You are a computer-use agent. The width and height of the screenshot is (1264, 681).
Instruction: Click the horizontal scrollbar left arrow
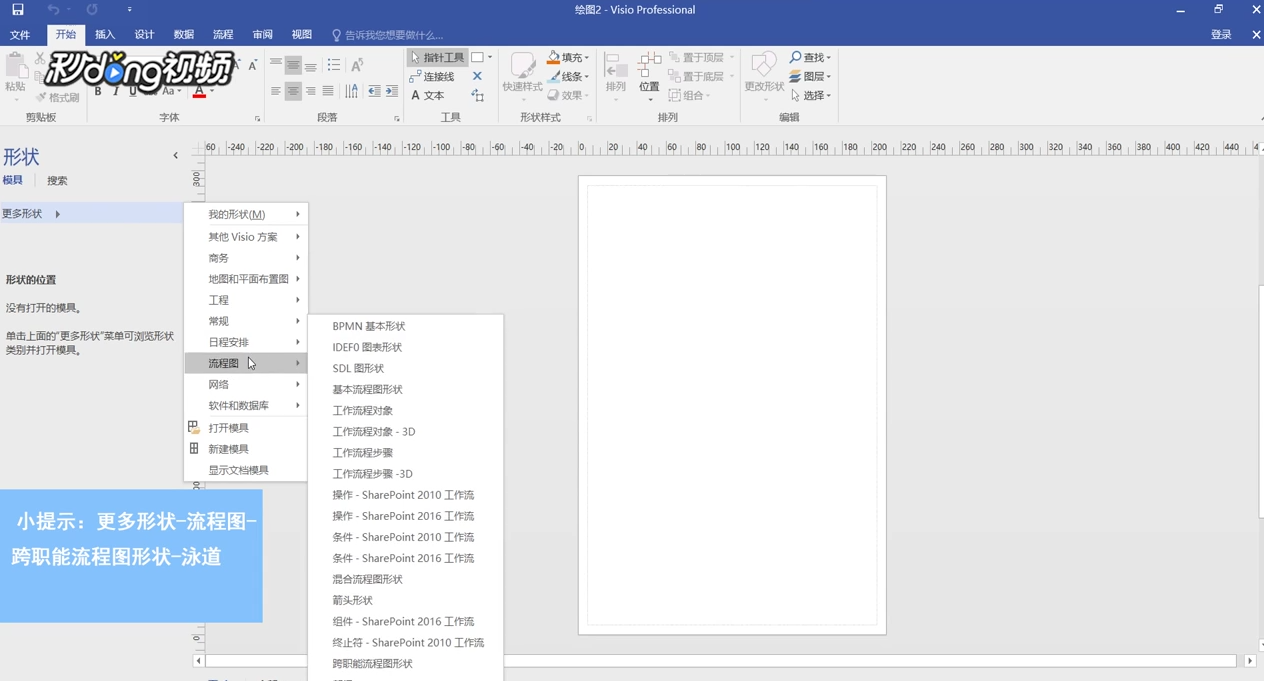[x=198, y=661]
